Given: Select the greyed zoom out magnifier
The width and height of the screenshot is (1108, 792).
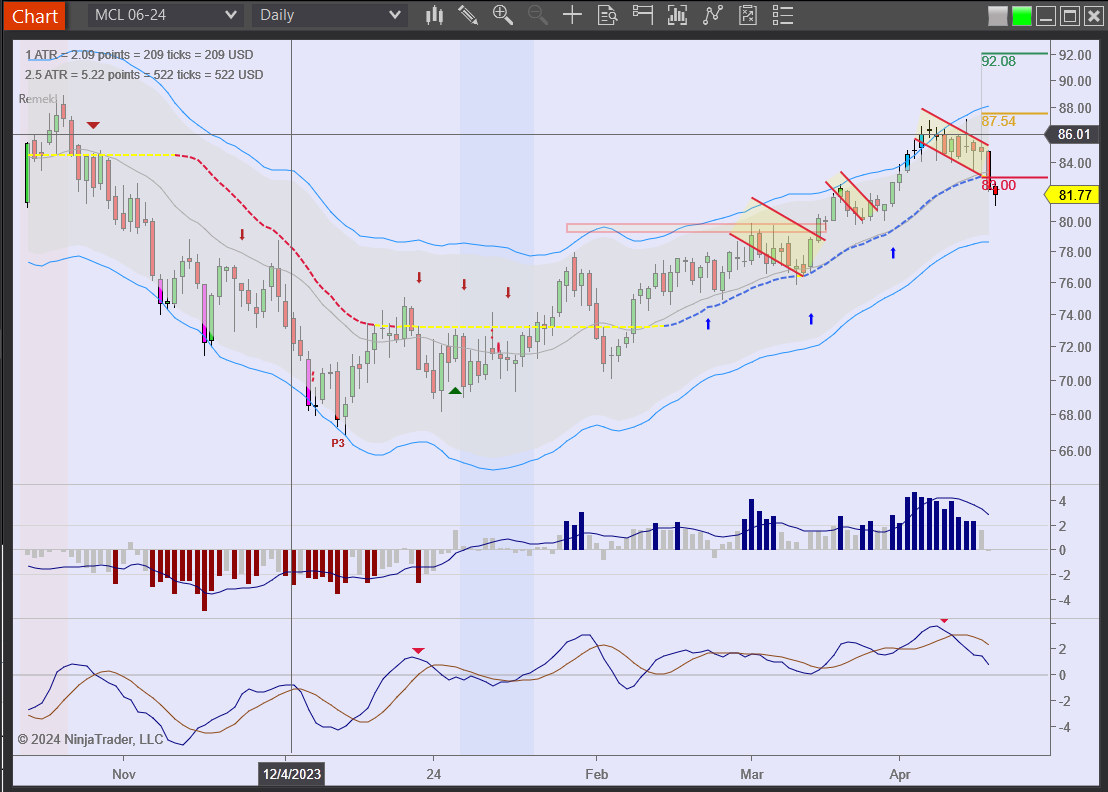Looking at the screenshot, I should point(538,15).
